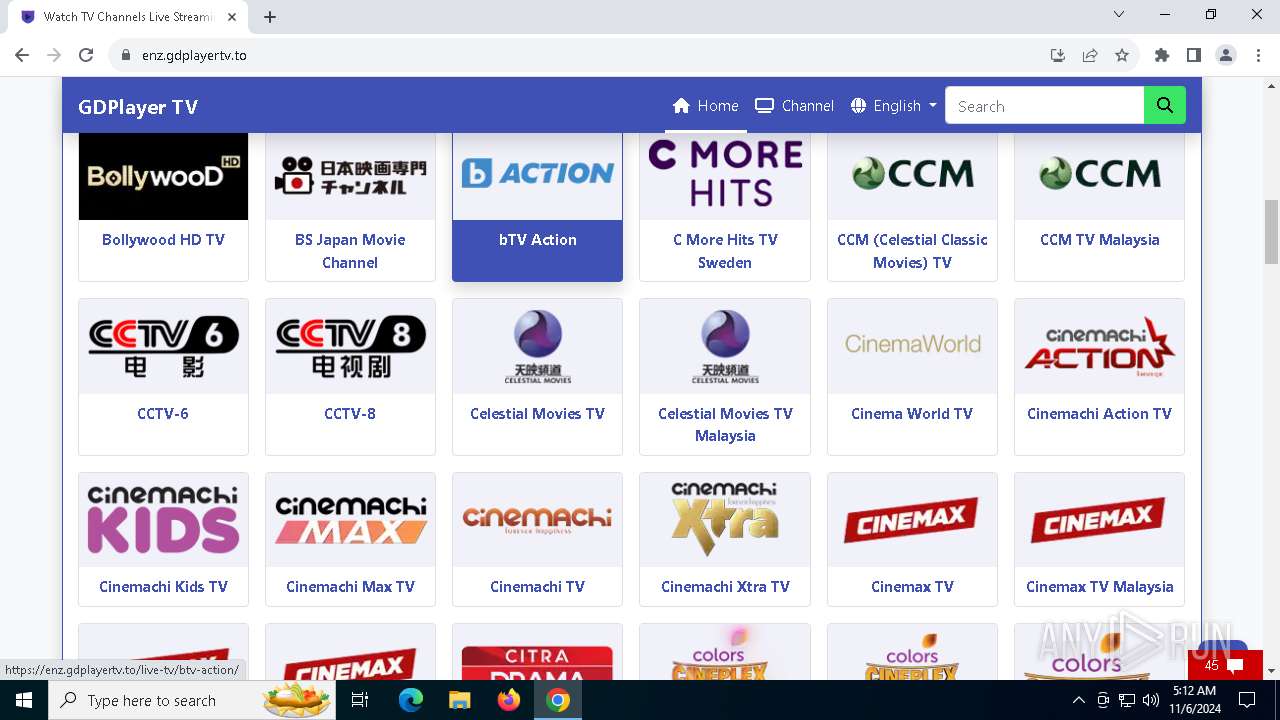Viewport: 1280px width, 720px height.
Task: Open the Channel menu item
Action: (x=795, y=106)
